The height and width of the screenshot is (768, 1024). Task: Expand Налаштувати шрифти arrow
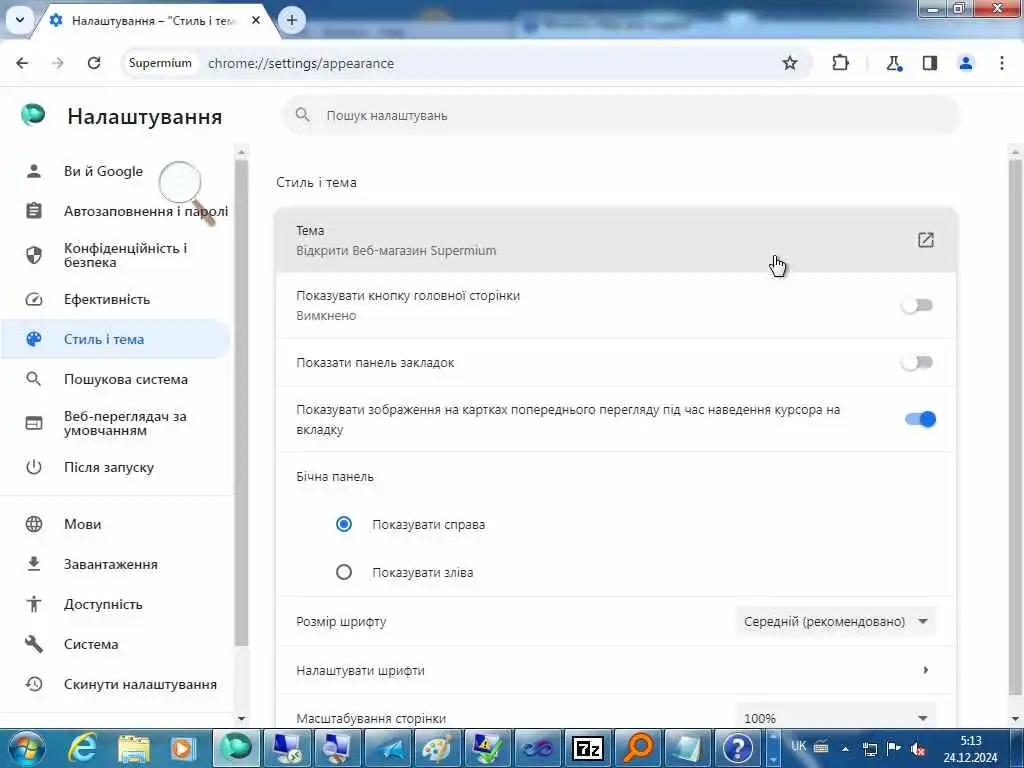coord(925,670)
